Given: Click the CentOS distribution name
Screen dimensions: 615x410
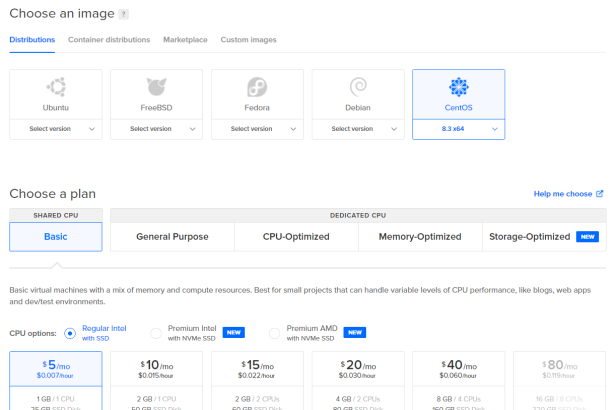Looking at the screenshot, I should click(x=459, y=108).
